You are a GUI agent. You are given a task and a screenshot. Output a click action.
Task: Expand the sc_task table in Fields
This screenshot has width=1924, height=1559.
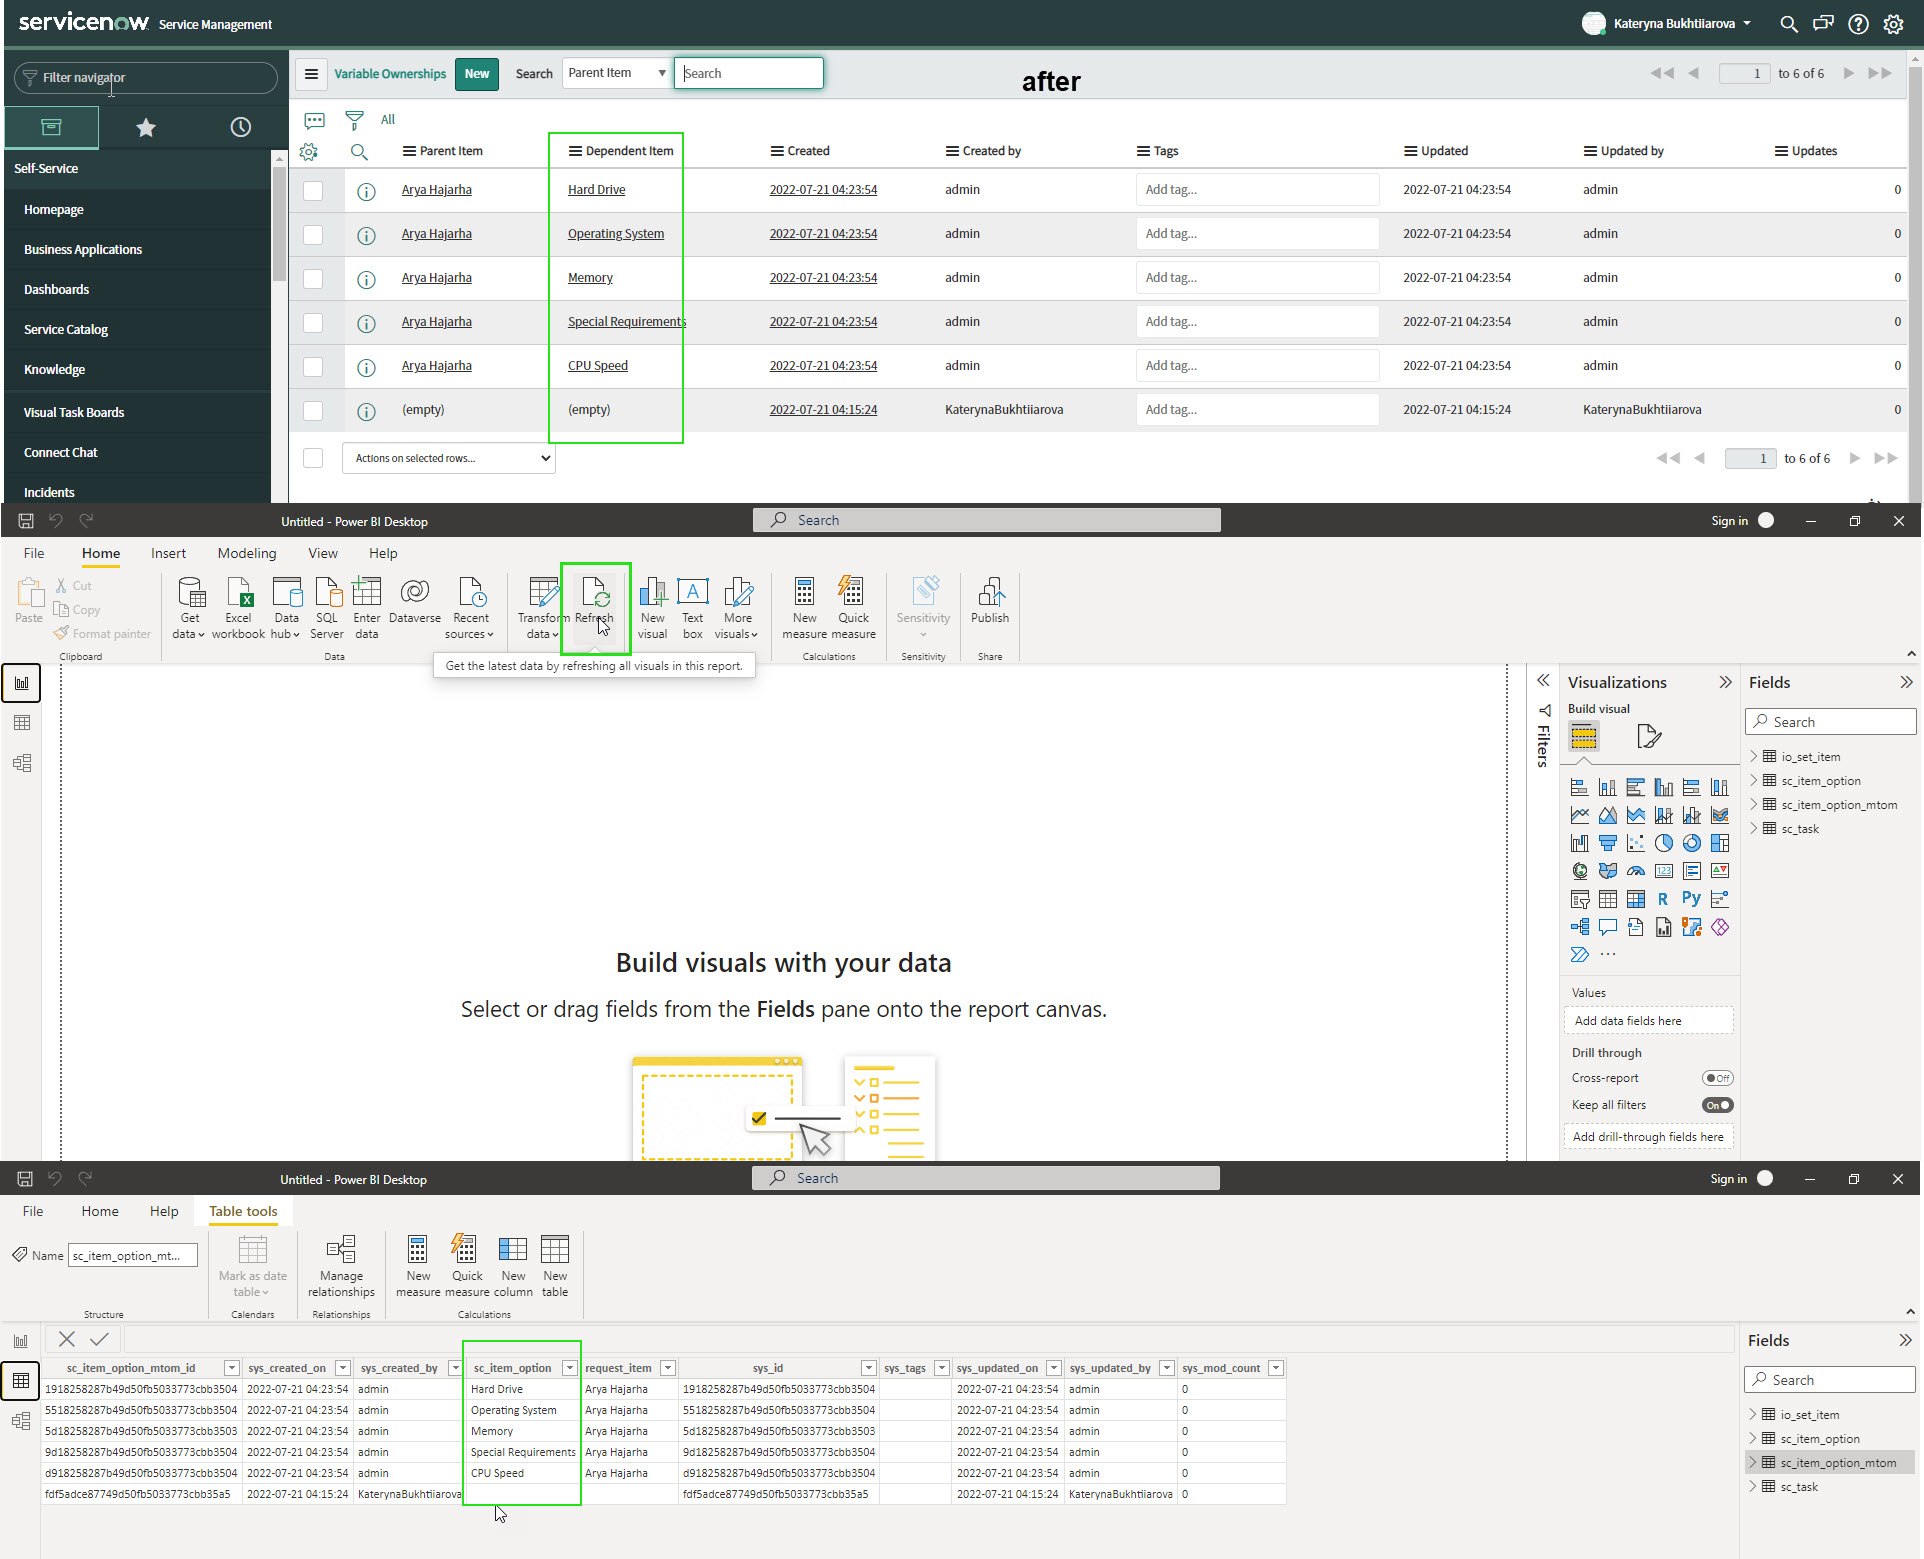(1754, 828)
